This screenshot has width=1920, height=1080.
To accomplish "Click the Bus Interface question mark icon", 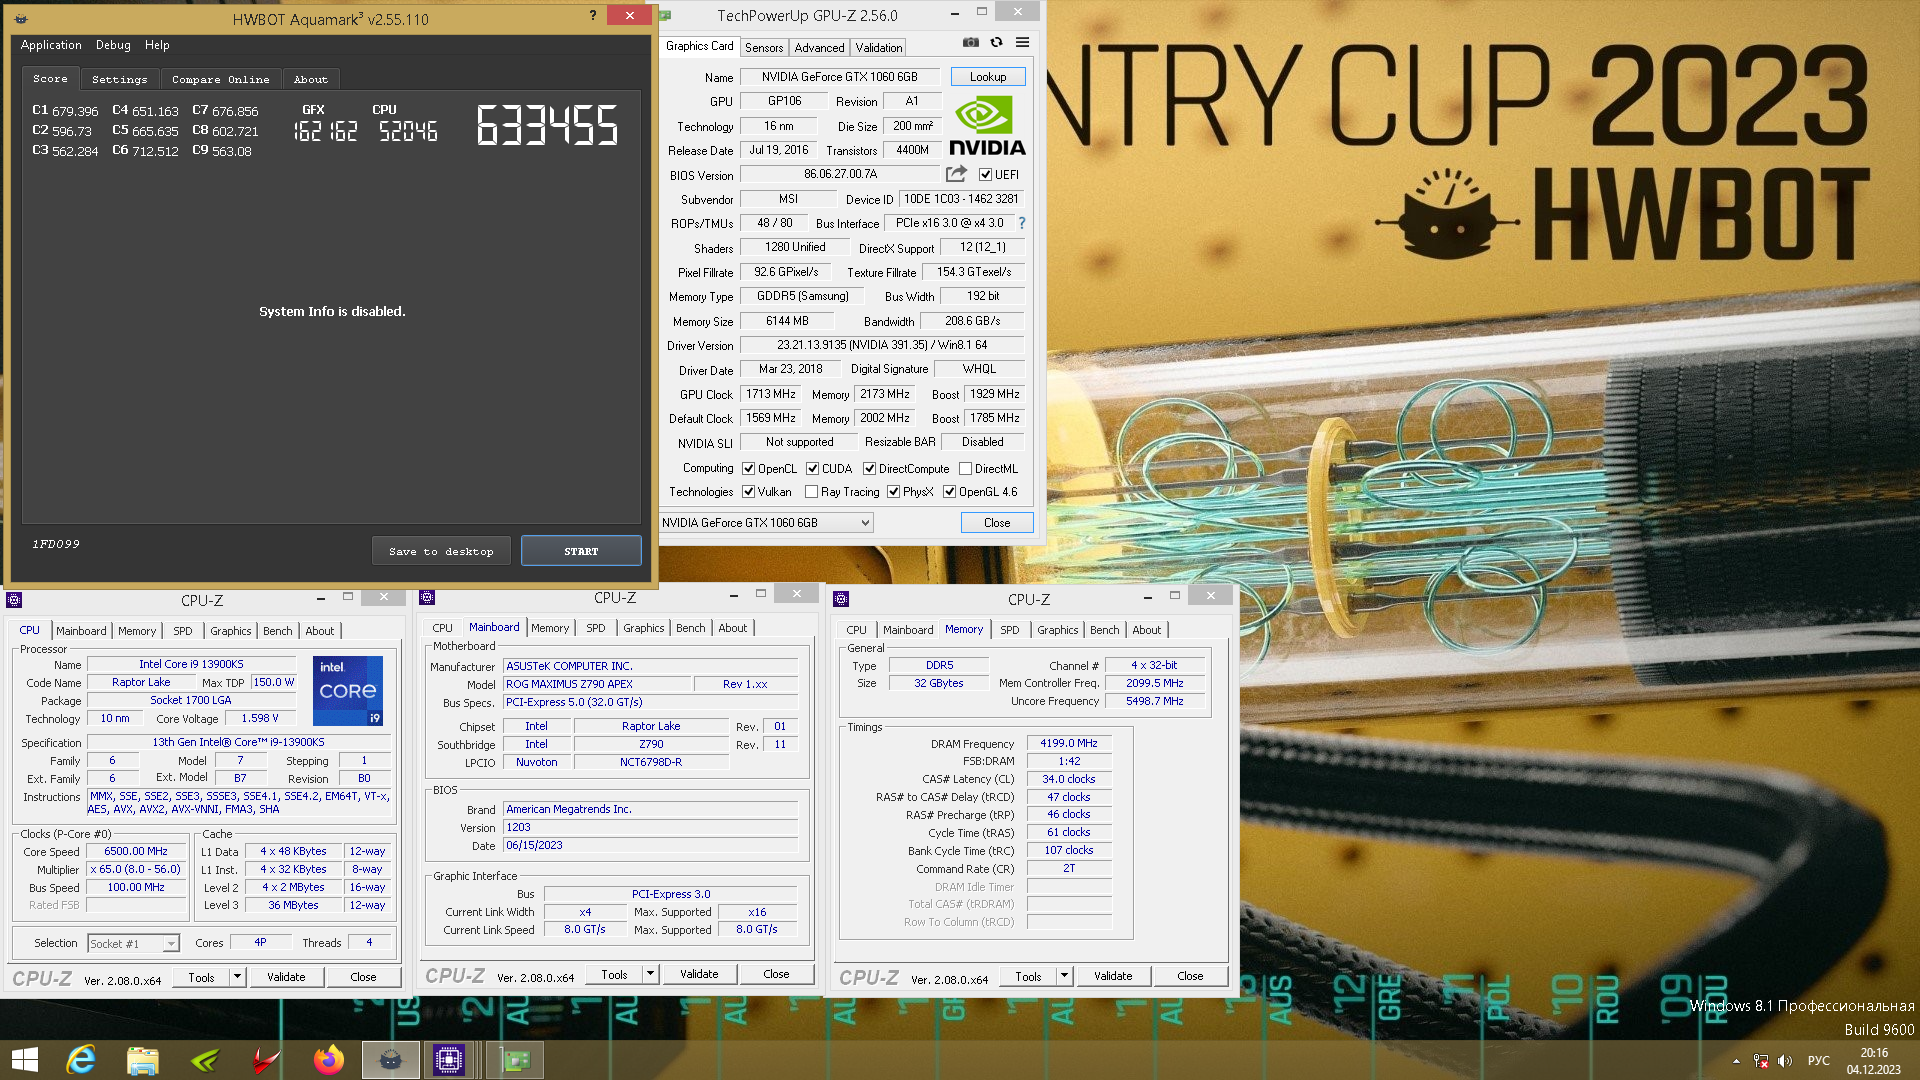I will pos(1021,223).
